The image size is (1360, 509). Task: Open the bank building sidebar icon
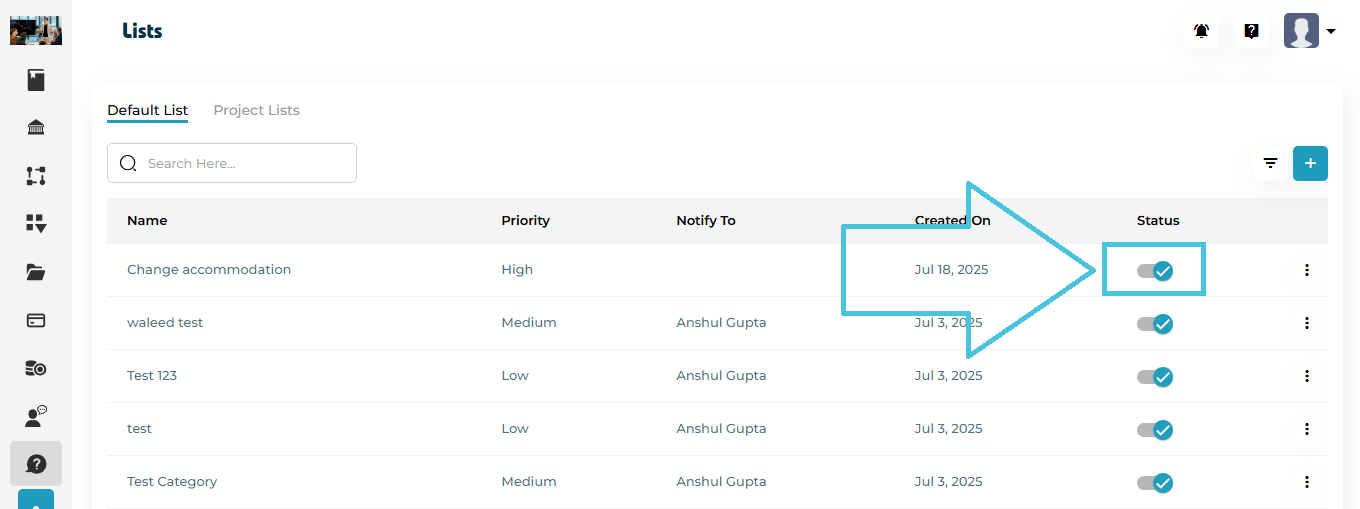pyautogui.click(x=36, y=128)
